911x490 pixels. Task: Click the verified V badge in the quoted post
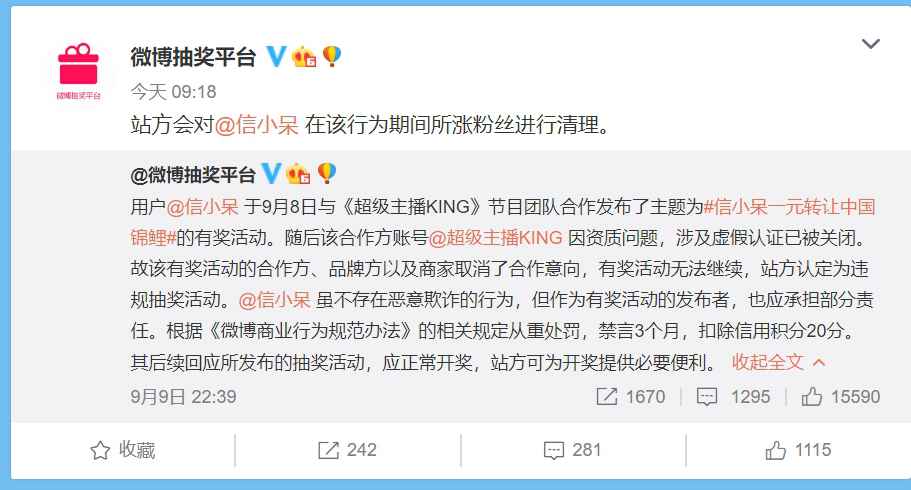coord(271,174)
